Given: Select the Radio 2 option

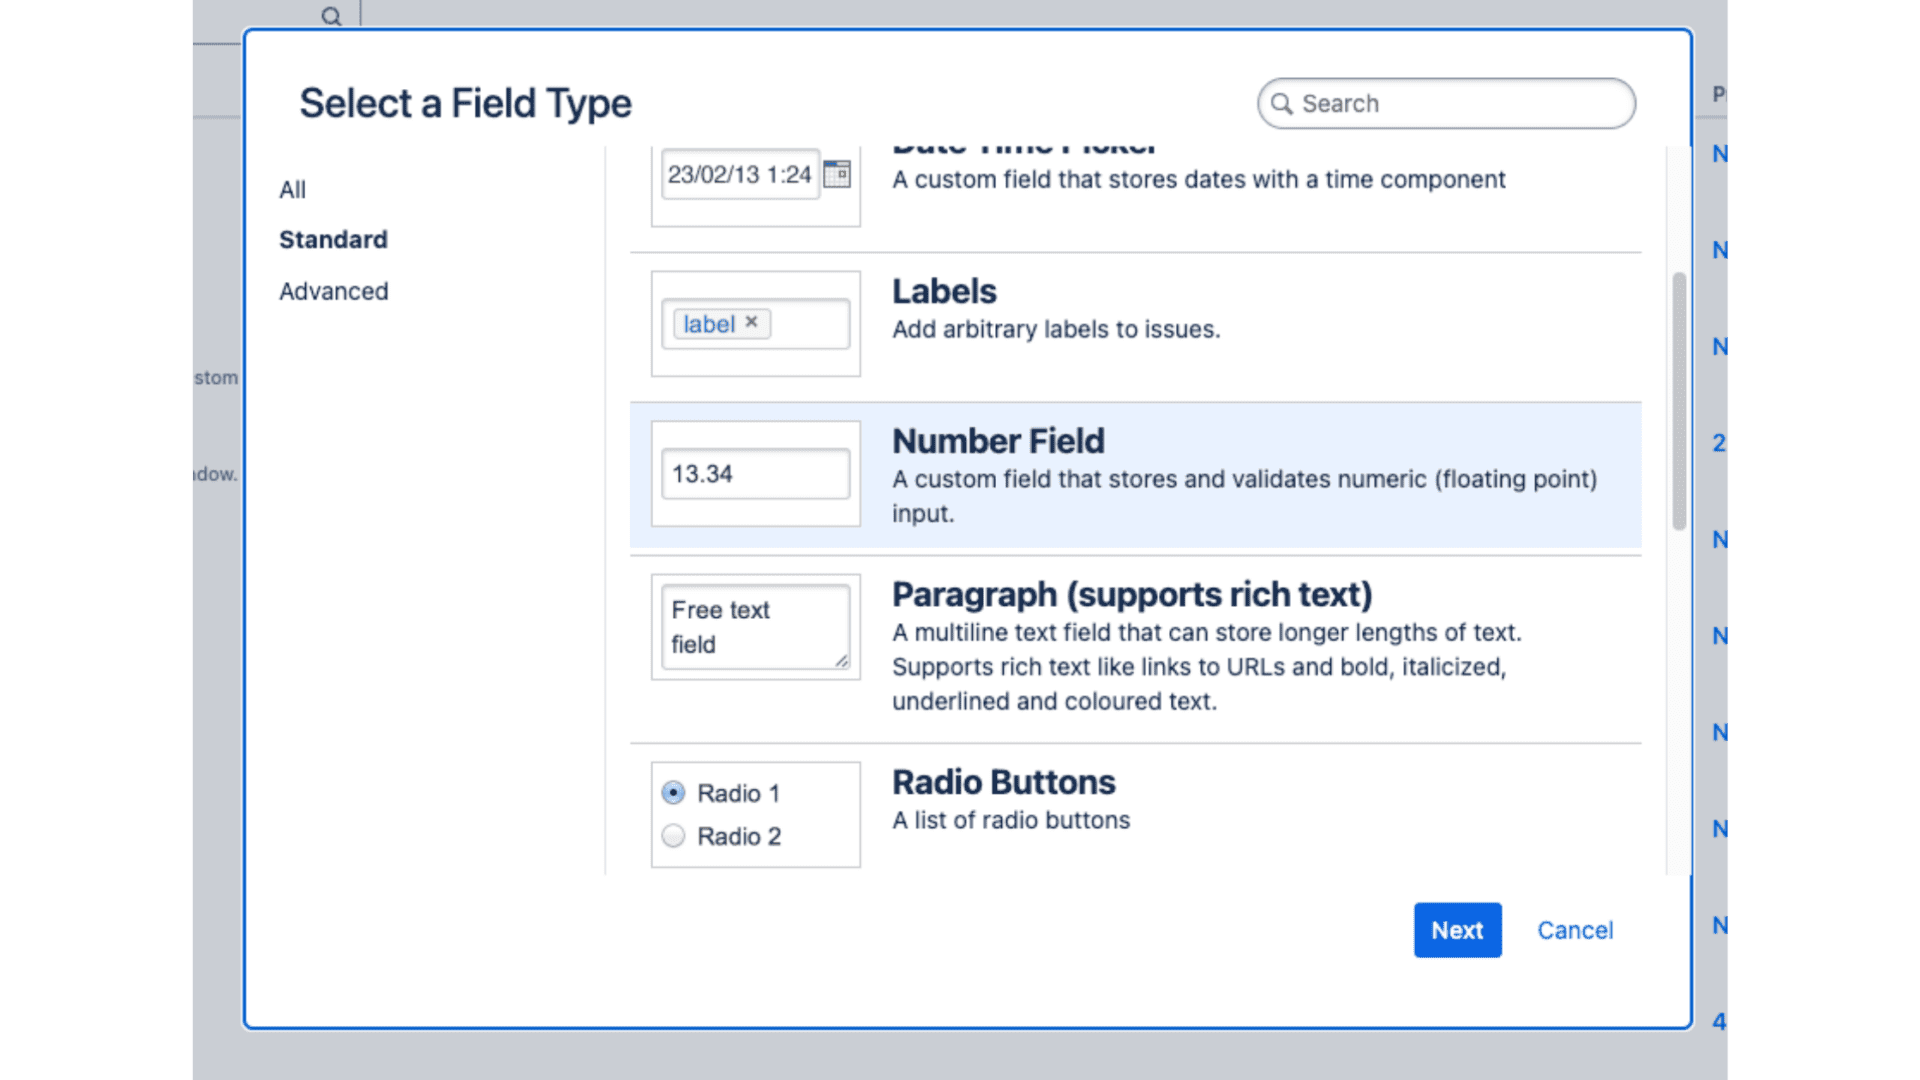Looking at the screenshot, I should pyautogui.click(x=673, y=835).
